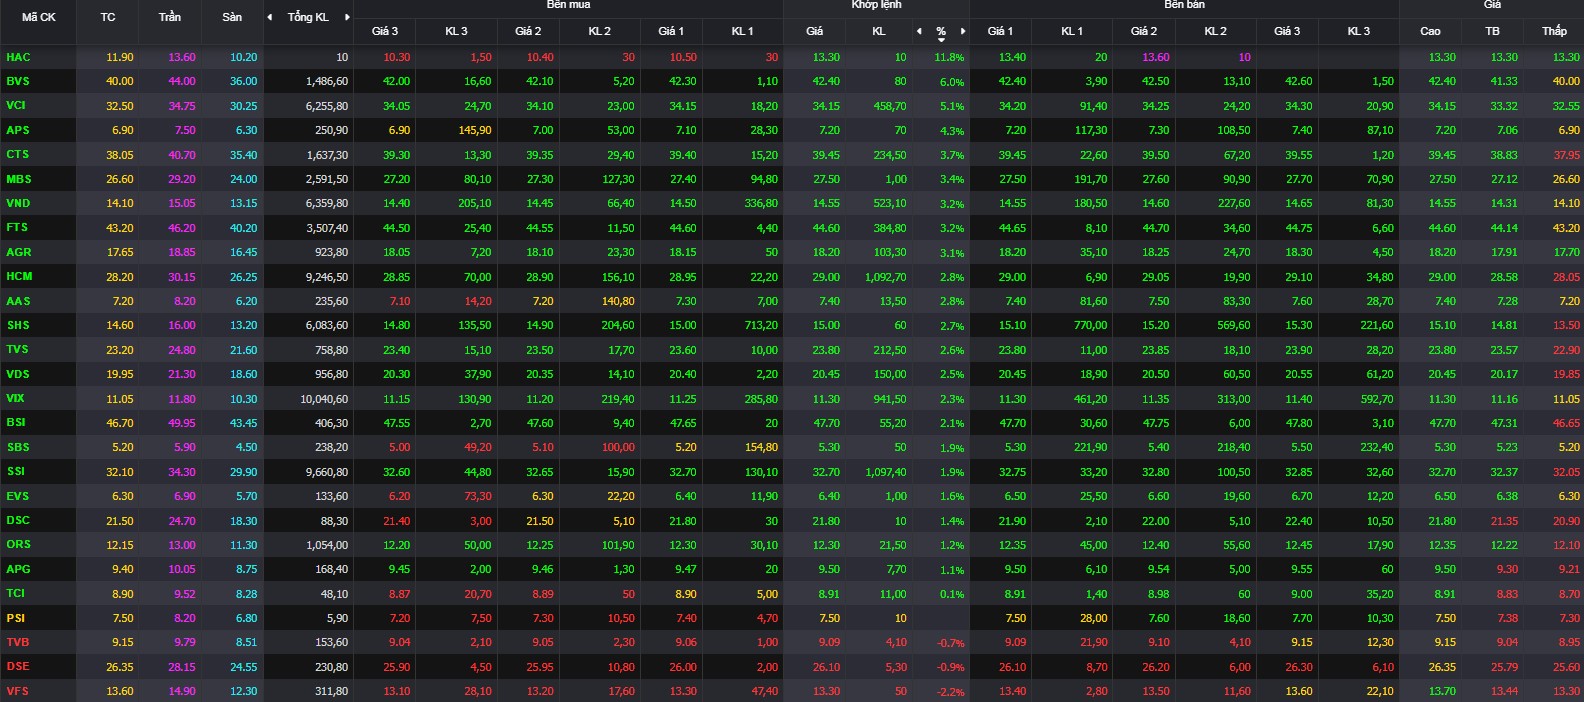Click reference price 26.60 in MBS row
This screenshot has width=1584, height=702.
pyautogui.click(x=120, y=179)
